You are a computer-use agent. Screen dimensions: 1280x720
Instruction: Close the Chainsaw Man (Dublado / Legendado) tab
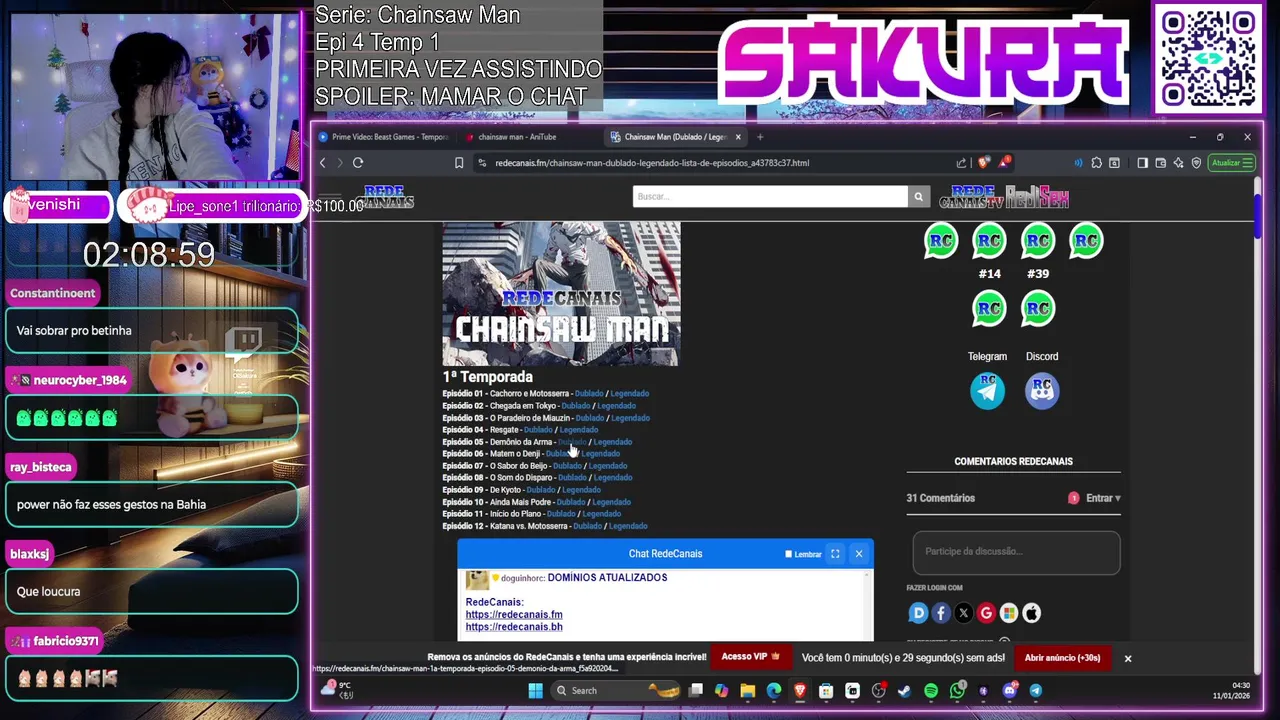738,137
